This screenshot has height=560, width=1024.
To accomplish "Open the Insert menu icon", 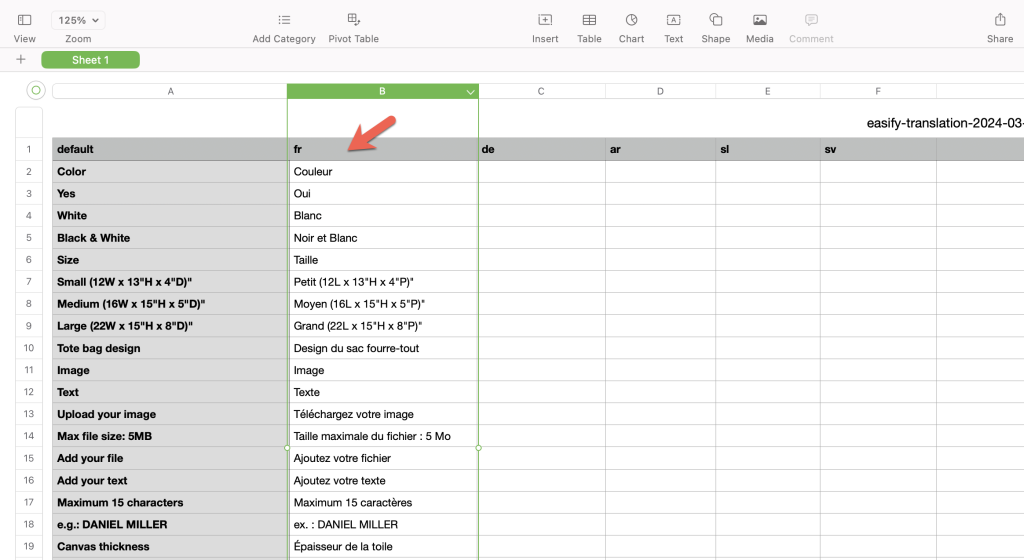I will (545, 20).
